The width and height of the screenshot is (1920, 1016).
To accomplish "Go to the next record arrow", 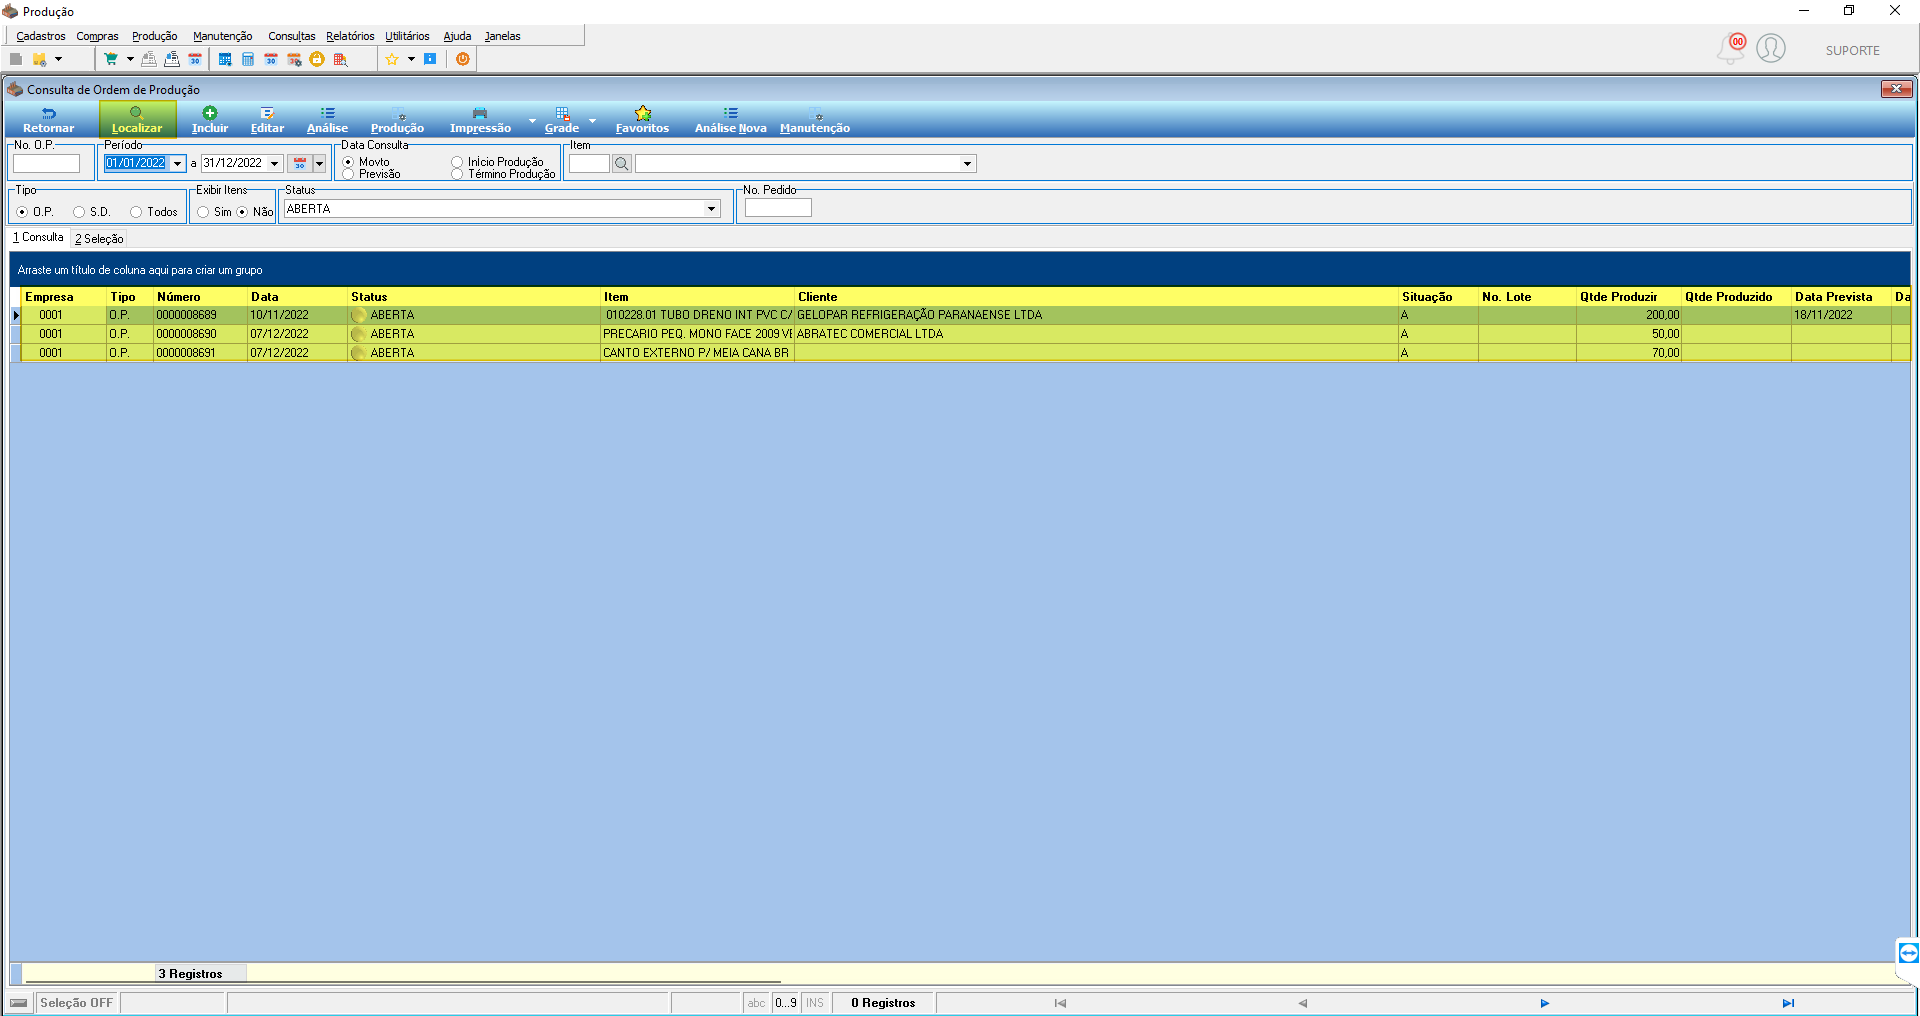I will point(1544,1003).
